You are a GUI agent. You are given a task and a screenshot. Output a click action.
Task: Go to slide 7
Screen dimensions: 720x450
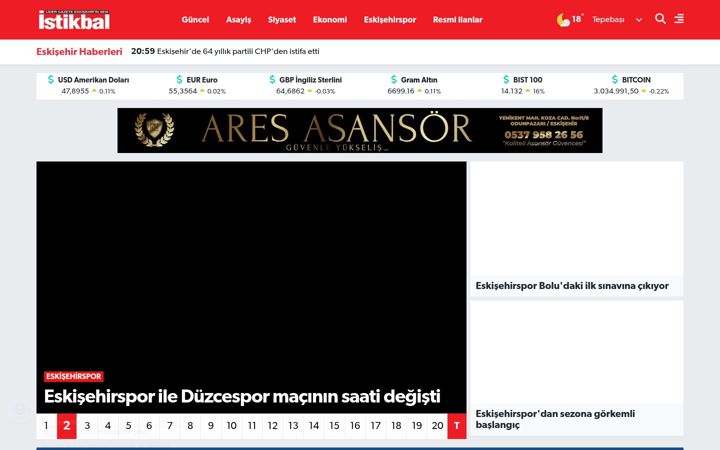click(x=170, y=426)
